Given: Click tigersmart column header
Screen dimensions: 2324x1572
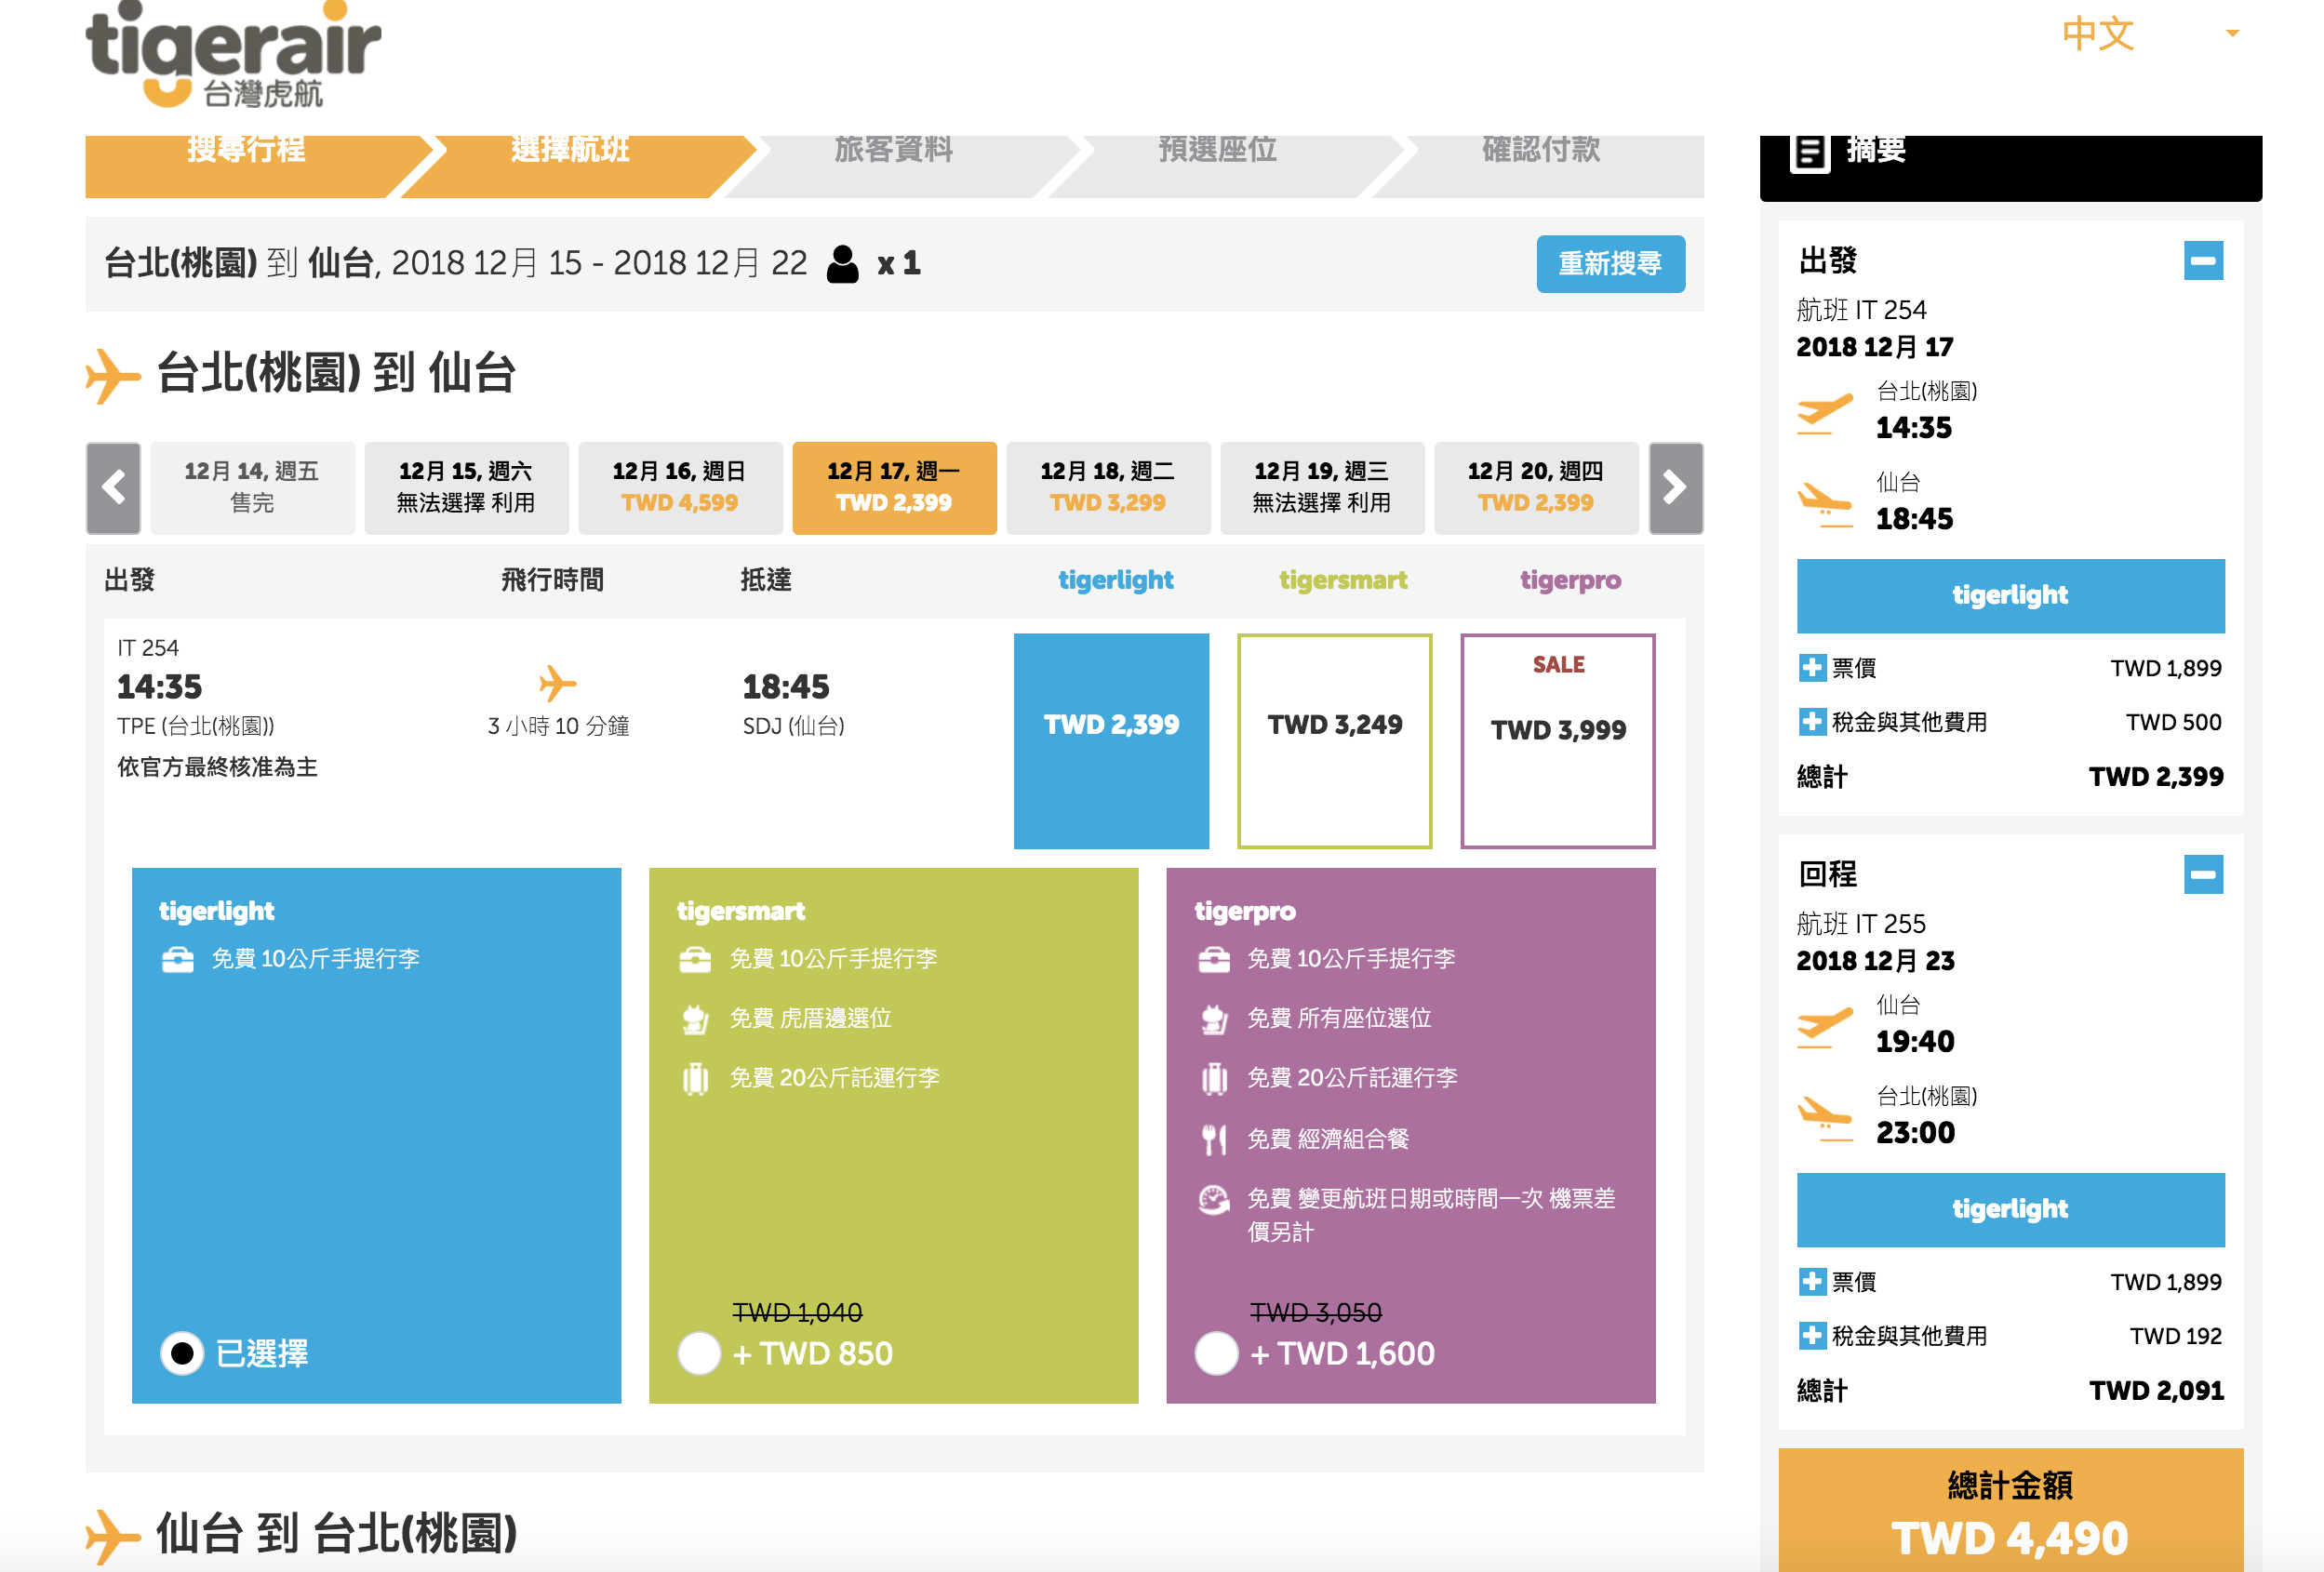Looking at the screenshot, I should pyautogui.click(x=1343, y=580).
